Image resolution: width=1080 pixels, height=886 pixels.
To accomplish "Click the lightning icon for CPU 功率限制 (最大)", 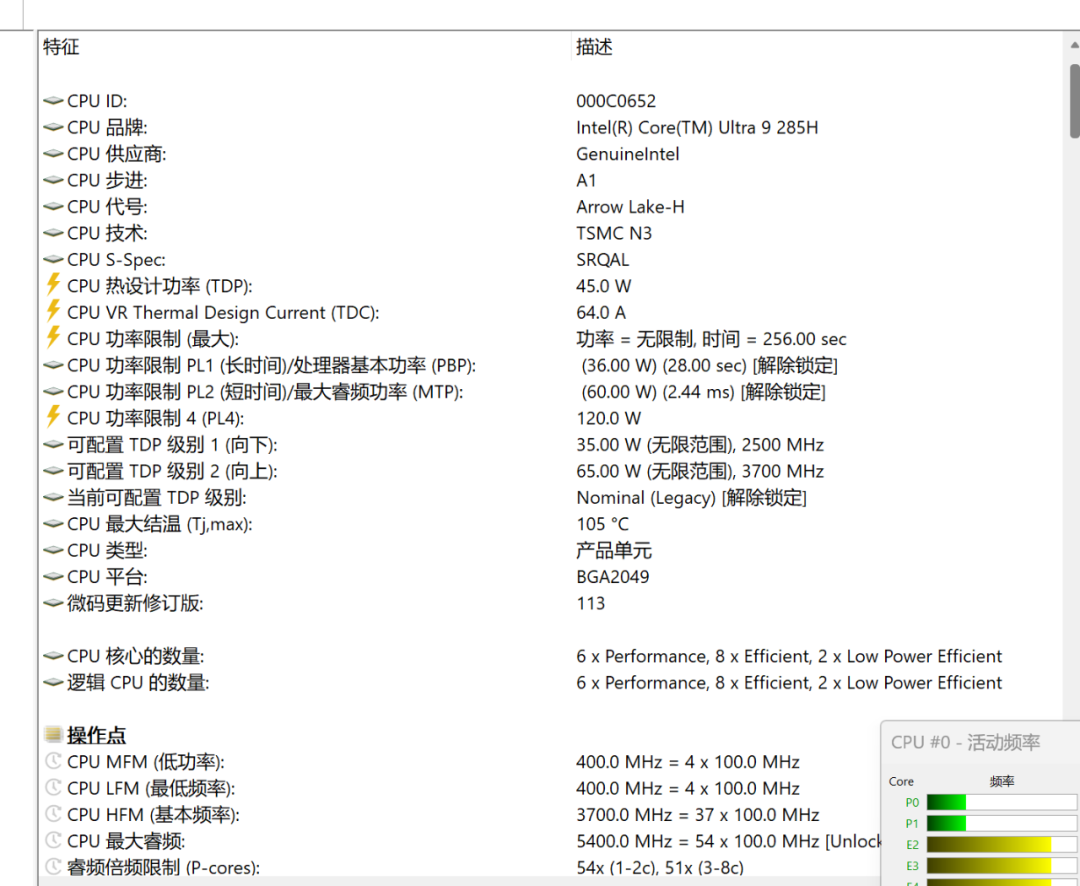I will click(53, 338).
